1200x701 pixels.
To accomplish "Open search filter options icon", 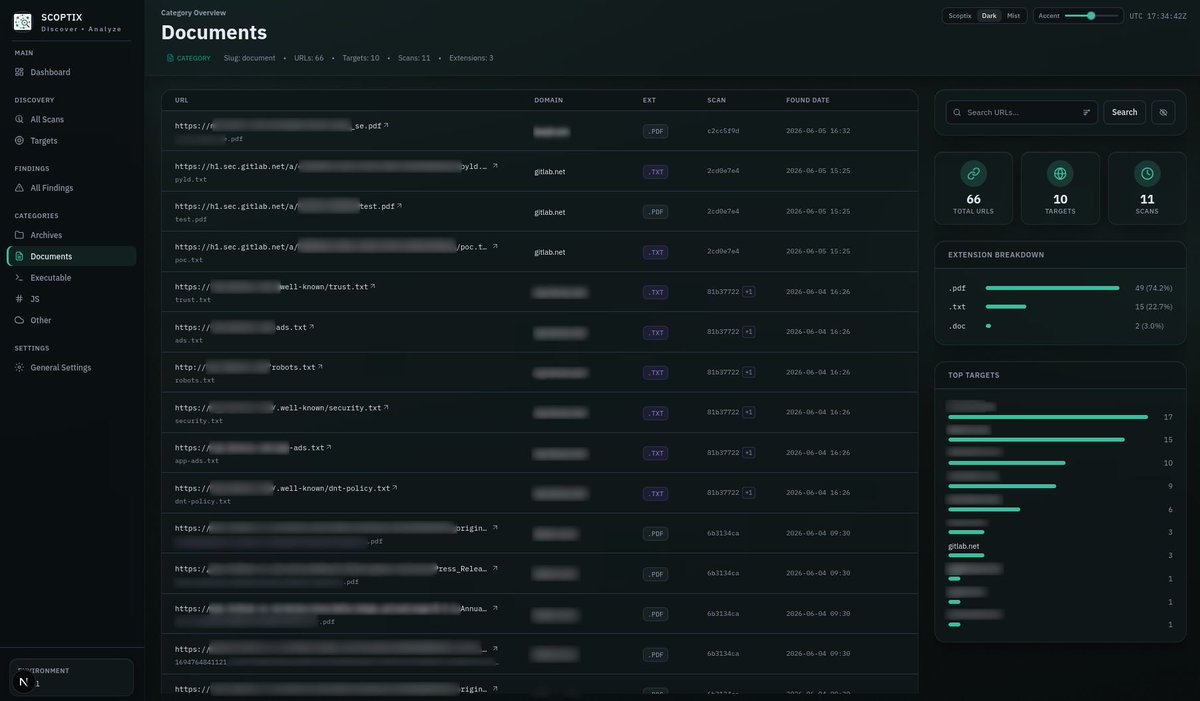I will coord(1086,112).
